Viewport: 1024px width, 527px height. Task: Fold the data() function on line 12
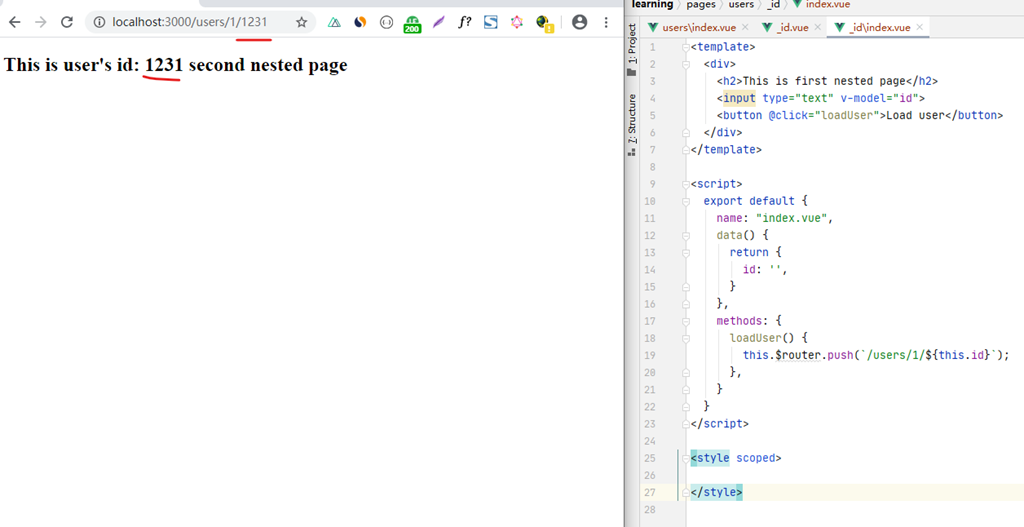coord(686,235)
